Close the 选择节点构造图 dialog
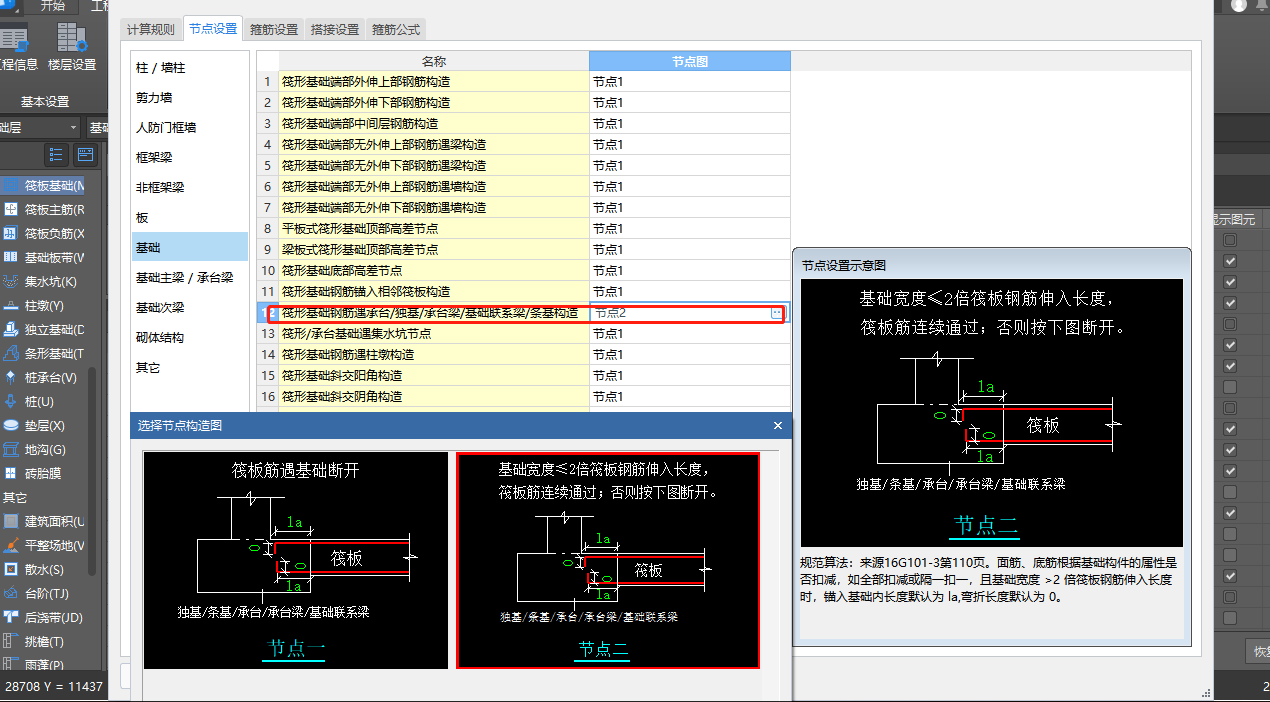This screenshot has height=702, width=1270. (778, 426)
